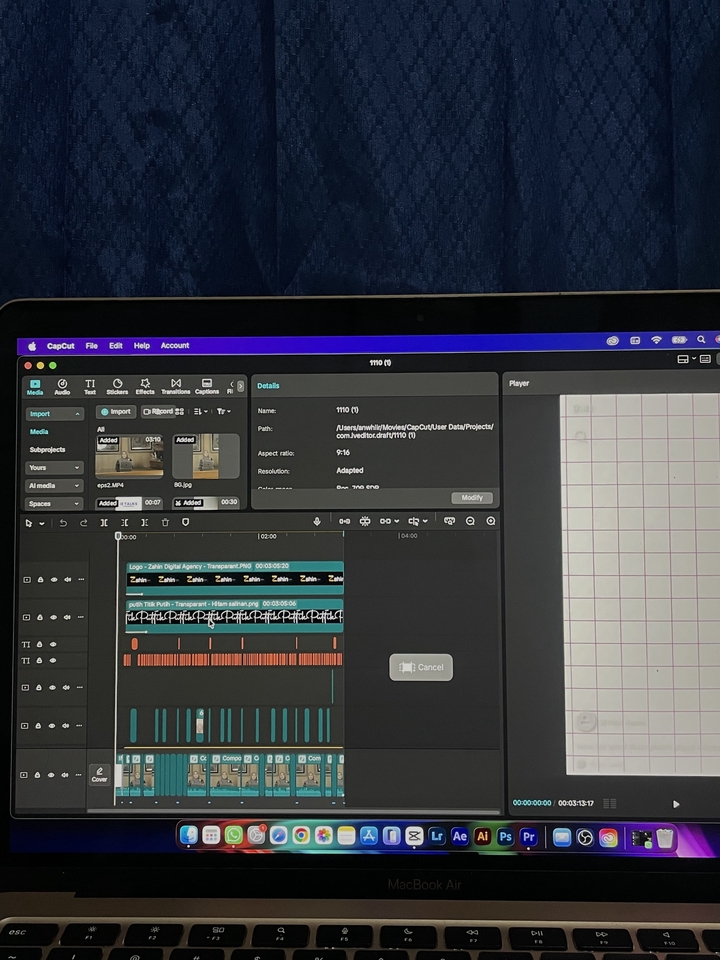This screenshot has height=960, width=720.
Task: Click the Delete trash icon in timeline toolbar
Action: pyautogui.click(x=165, y=522)
